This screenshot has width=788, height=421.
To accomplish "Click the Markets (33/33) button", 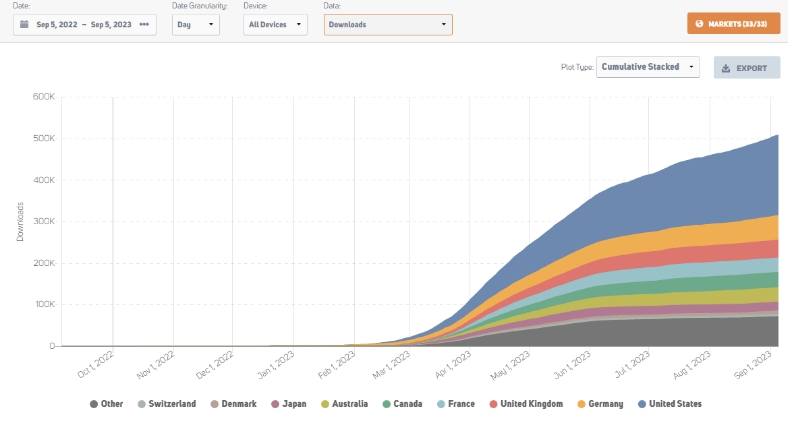I will click(734, 24).
